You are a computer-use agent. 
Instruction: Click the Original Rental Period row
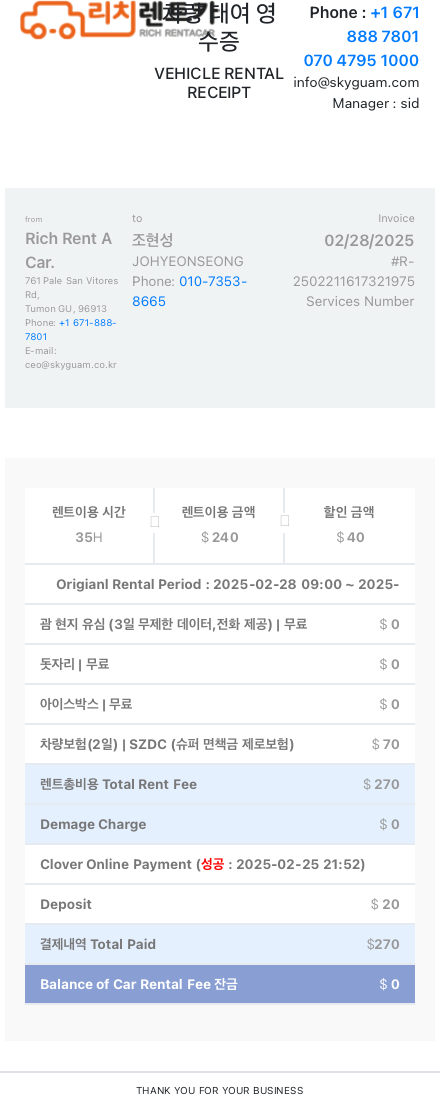[x=220, y=584]
